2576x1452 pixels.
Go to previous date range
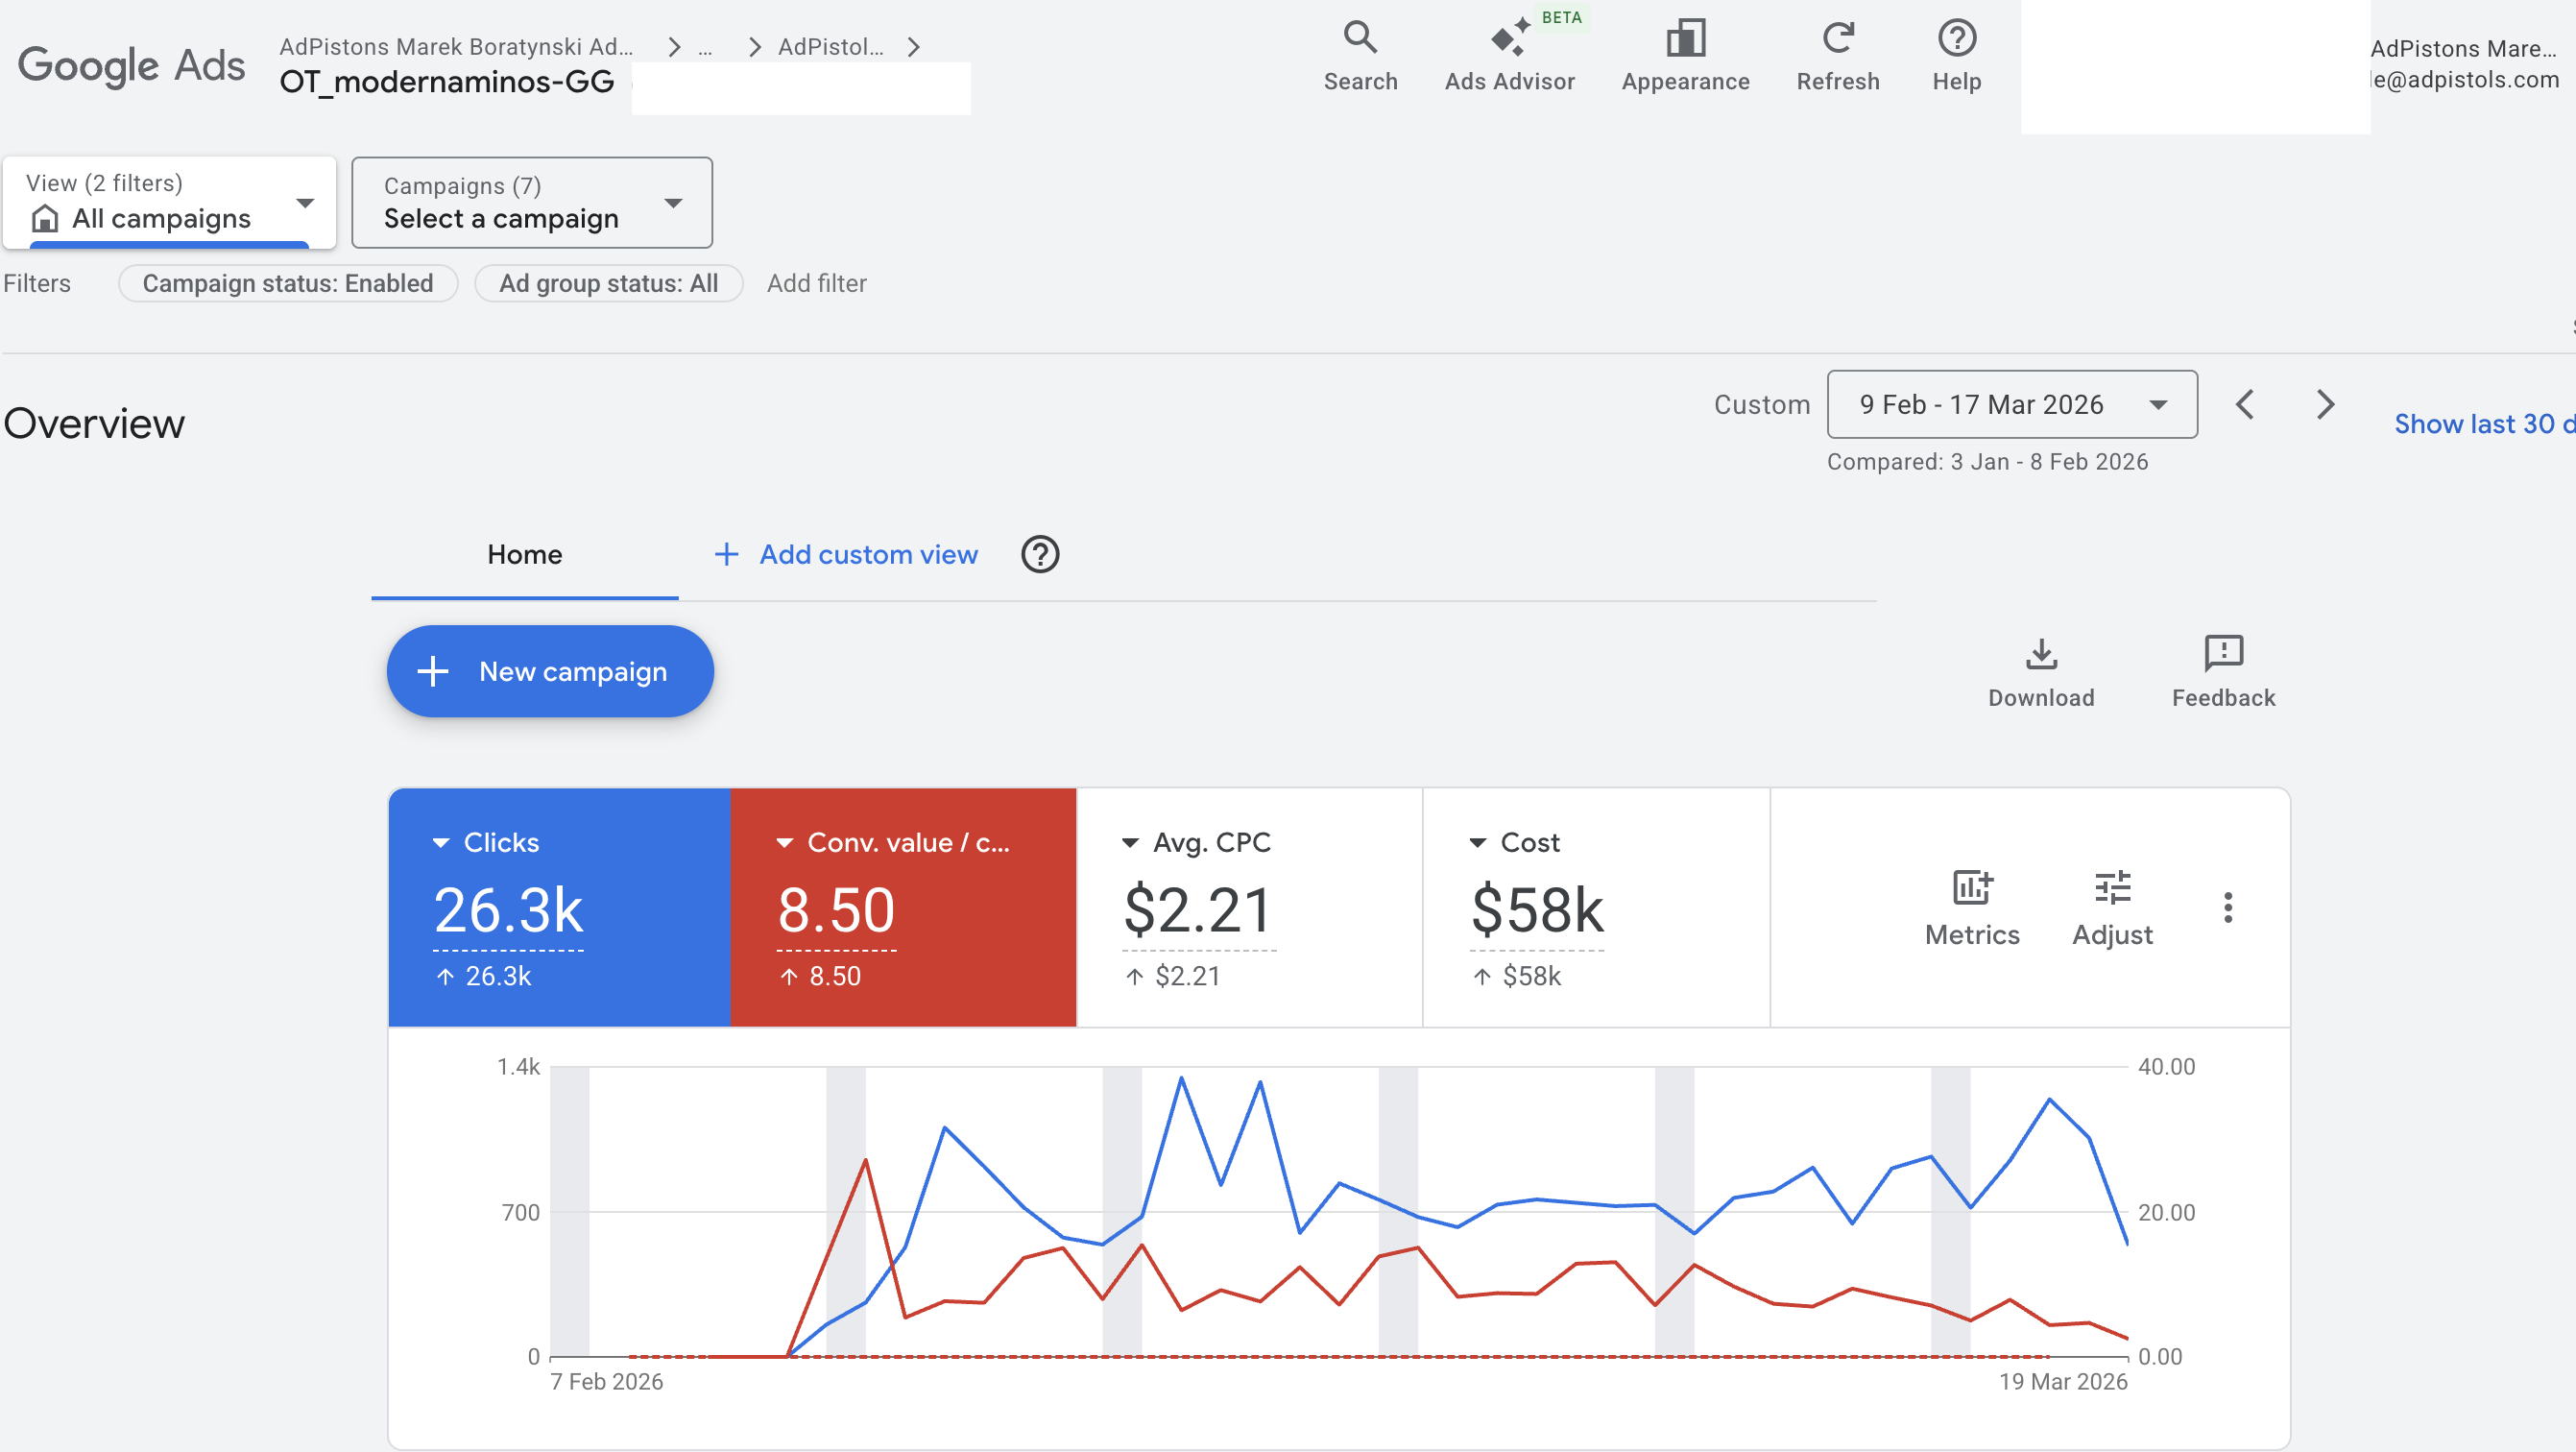pos(2244,404)
